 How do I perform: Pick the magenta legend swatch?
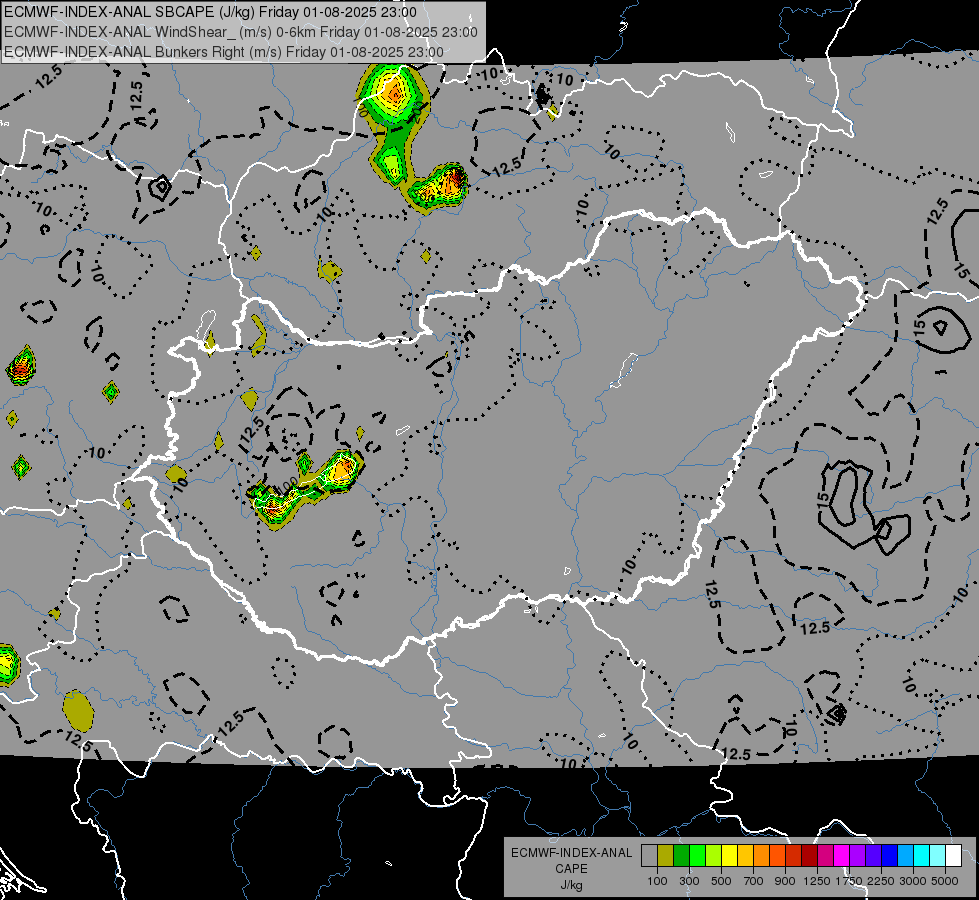(841, 855)
